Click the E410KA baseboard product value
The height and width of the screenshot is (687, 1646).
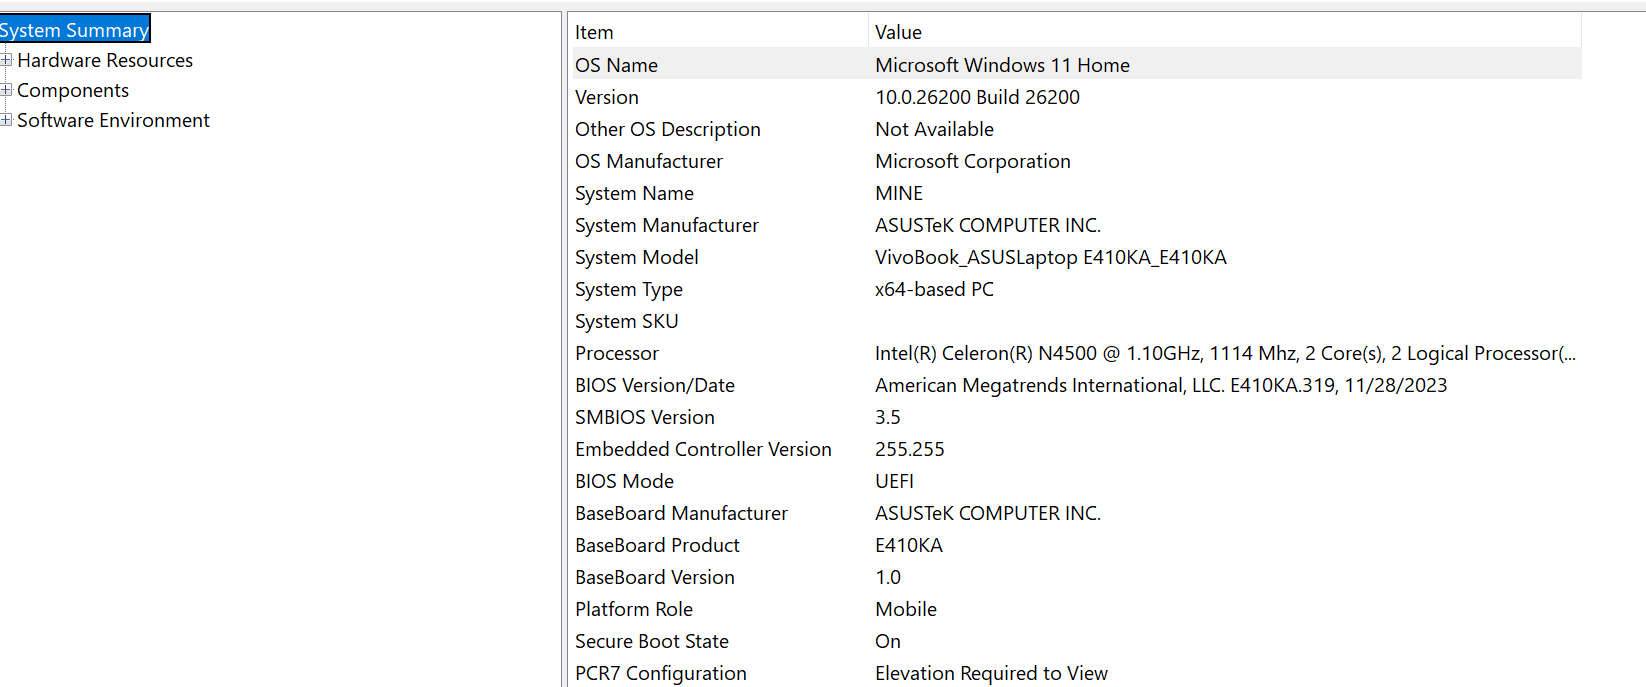pyautogui.click(x=909, y=545)
